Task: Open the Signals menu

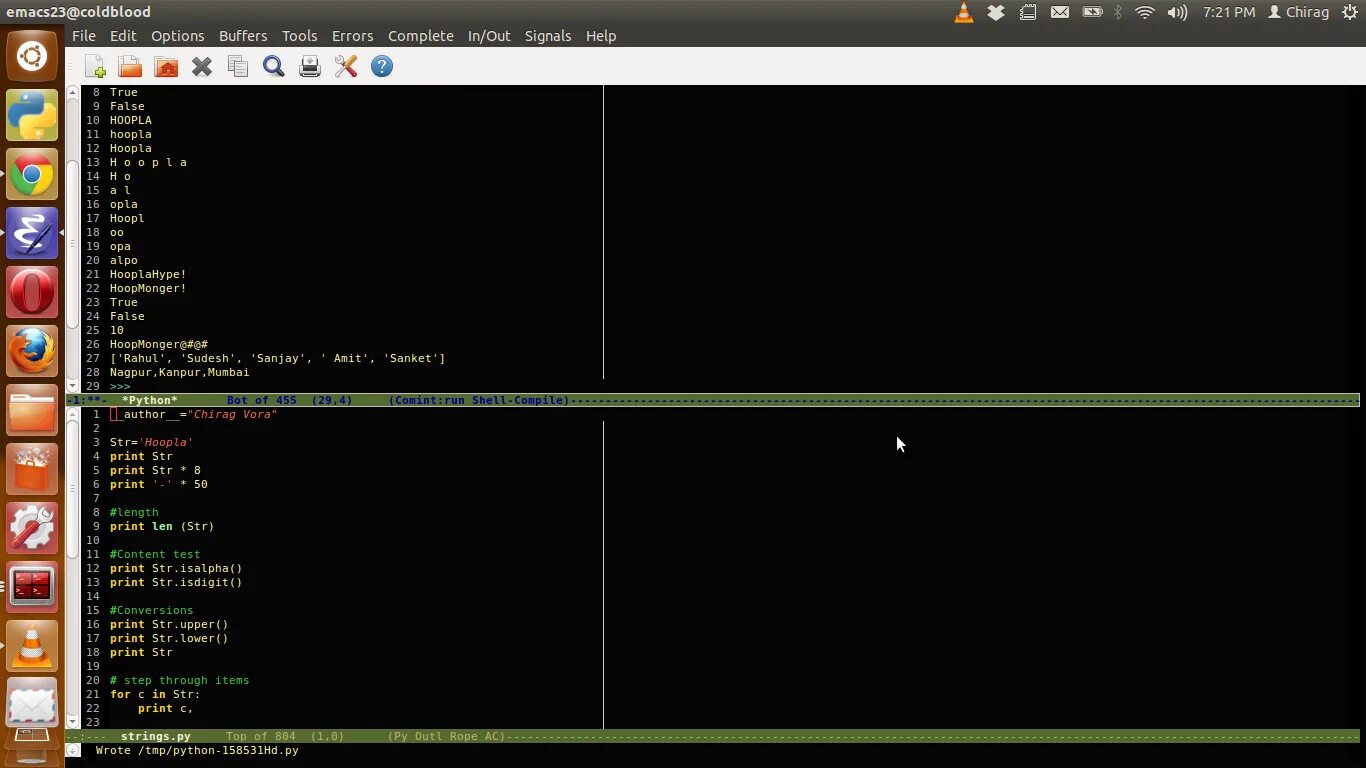Action: point(548,35)
